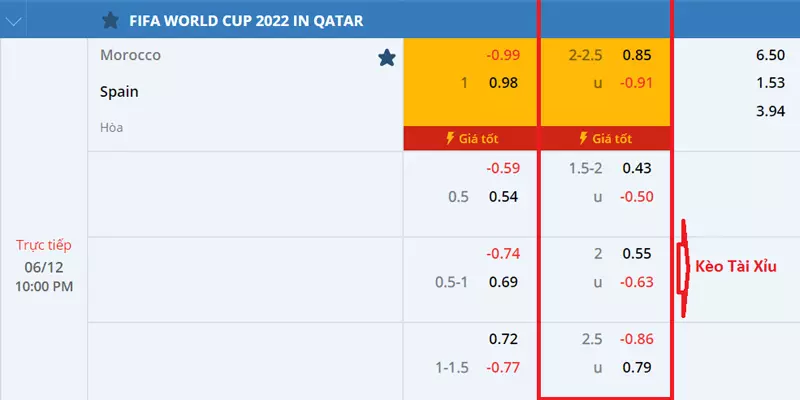Open the Morocco team name link
Viewport: 800px width, 400px height.
131,55
